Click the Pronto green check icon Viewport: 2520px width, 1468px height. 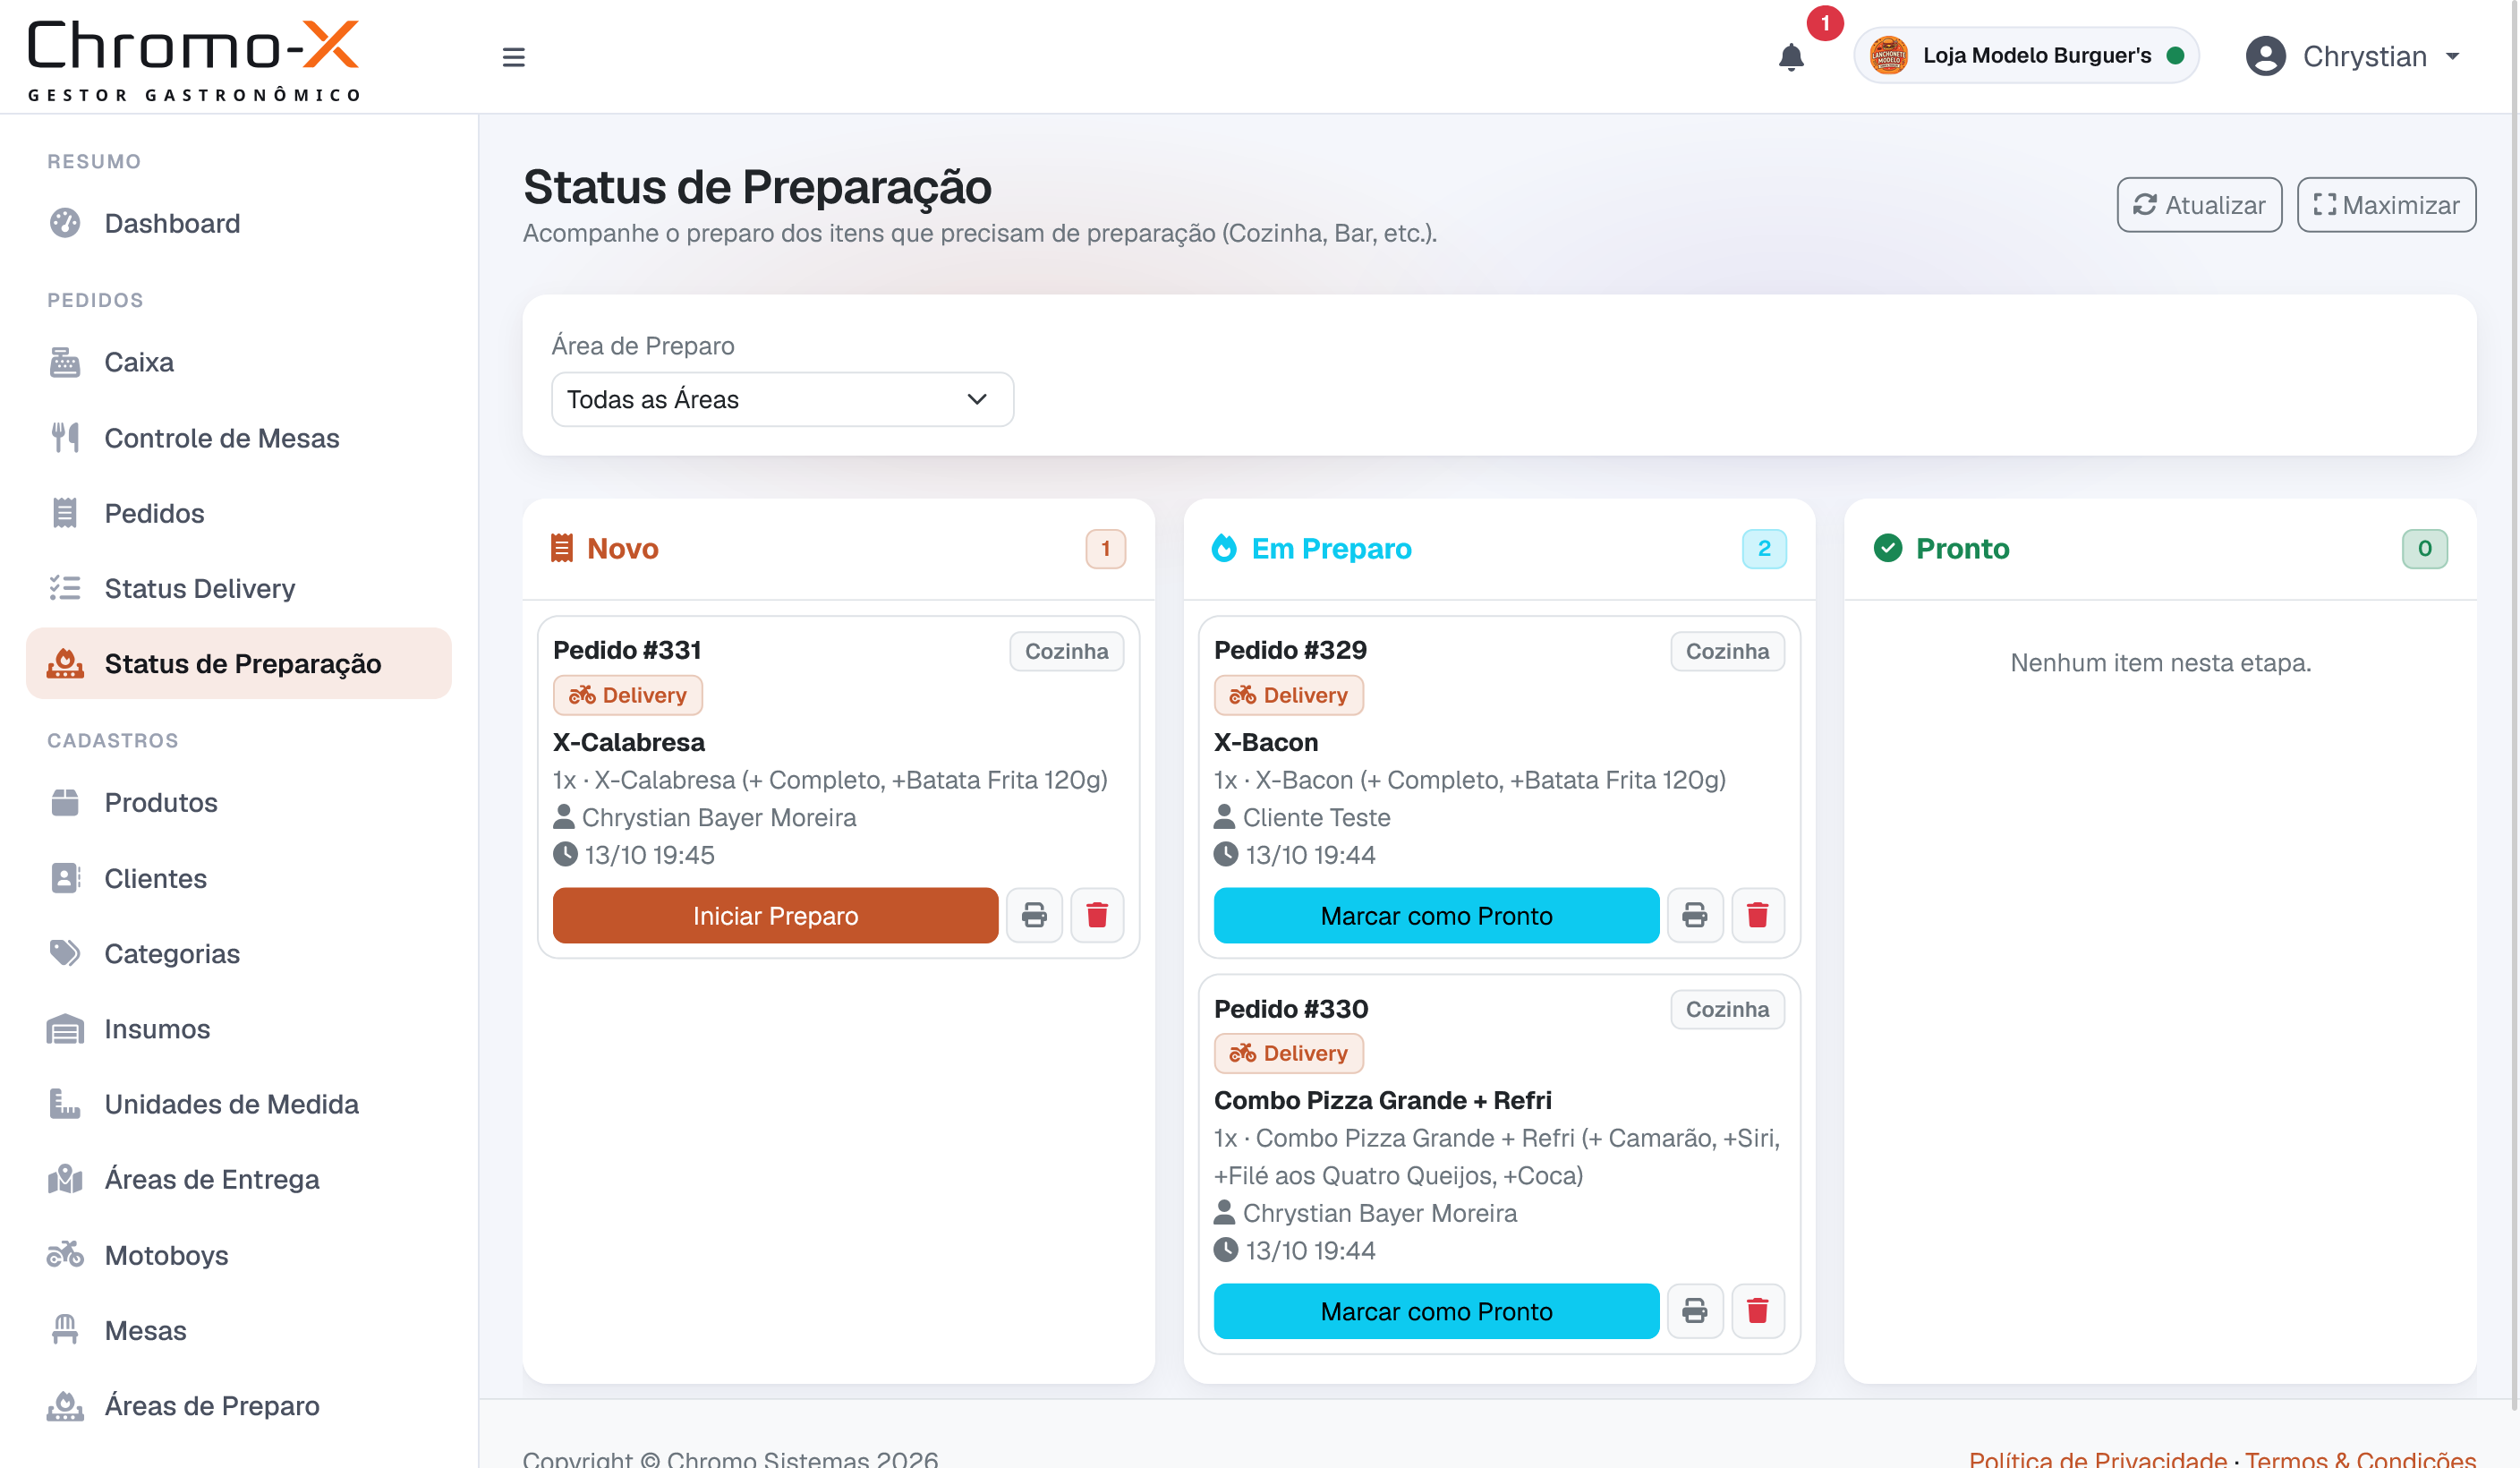click(x=1888, y=548)
